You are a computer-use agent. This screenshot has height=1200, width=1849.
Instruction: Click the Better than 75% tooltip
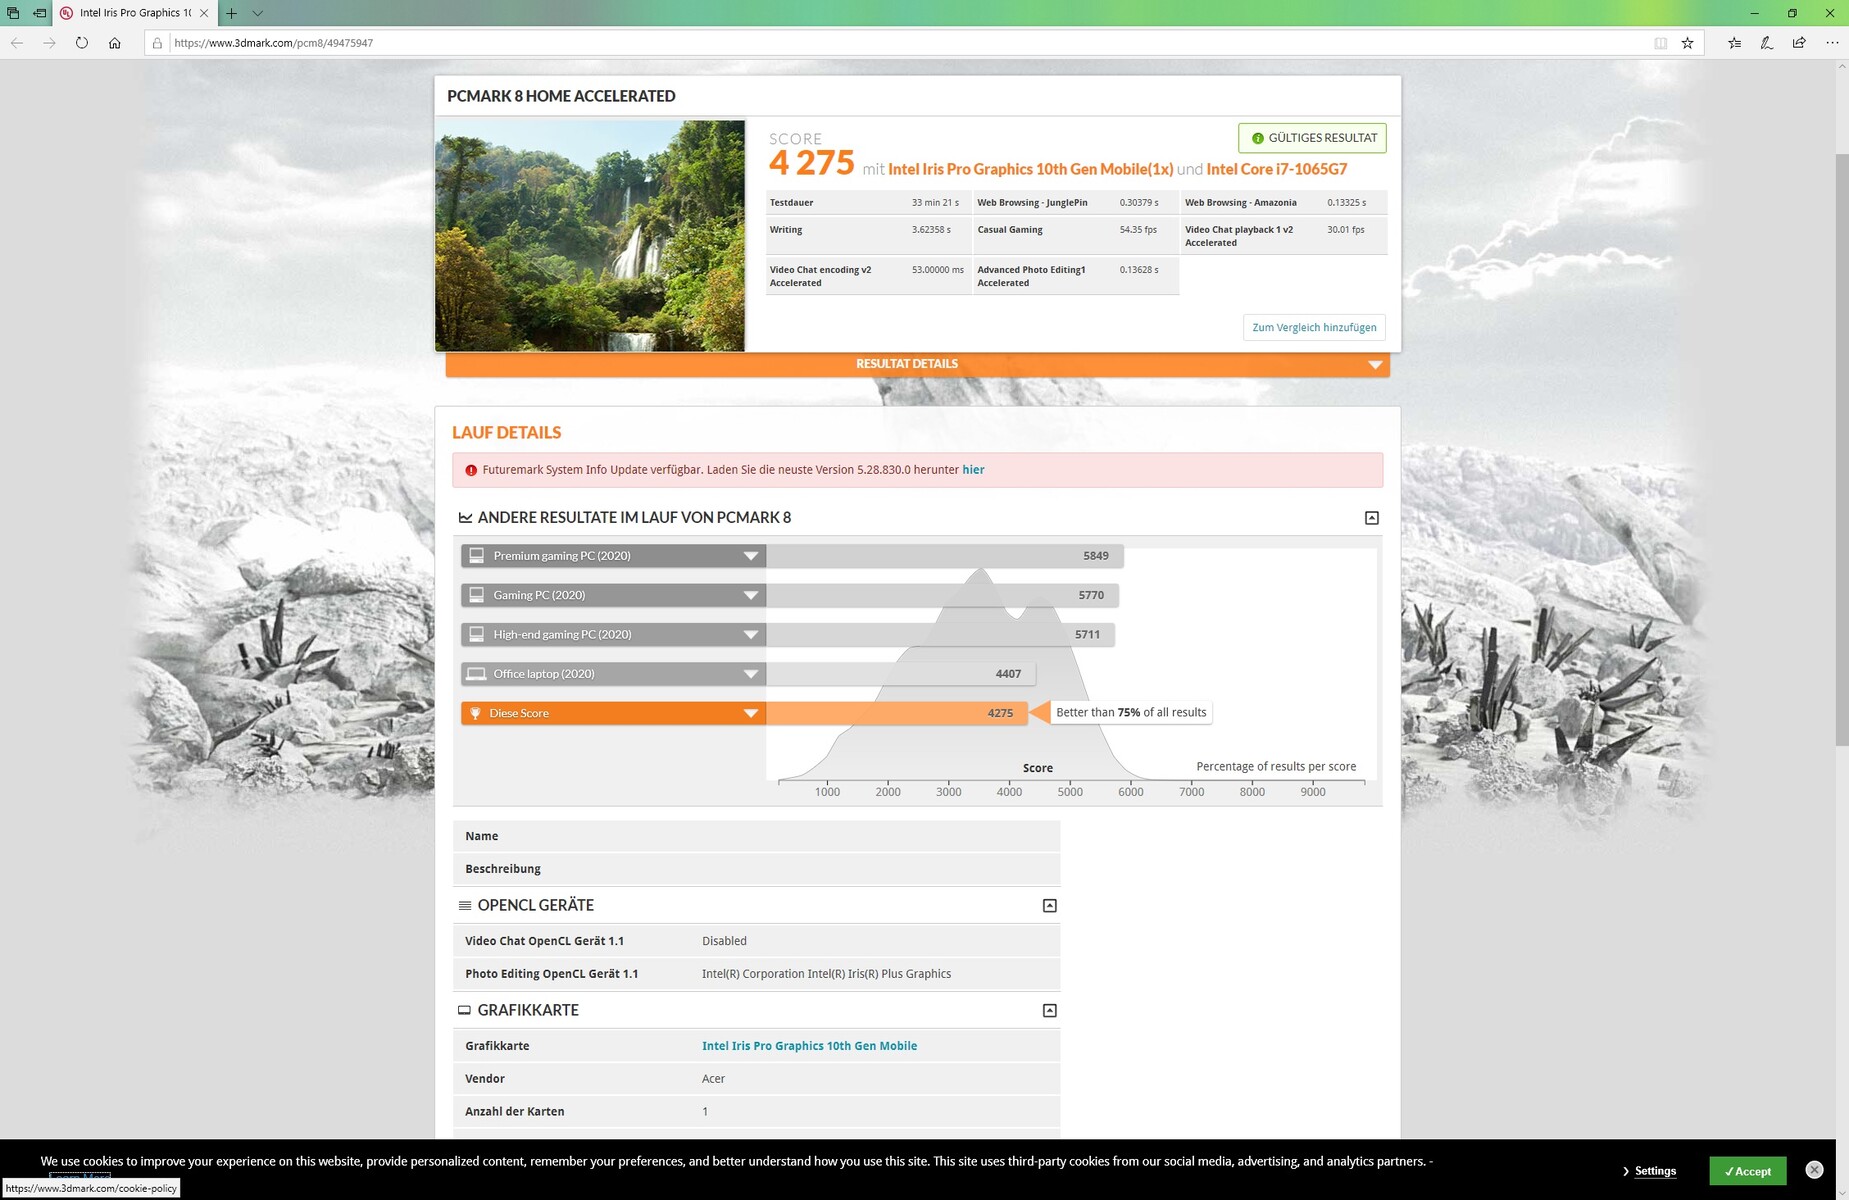(1131, 713)
